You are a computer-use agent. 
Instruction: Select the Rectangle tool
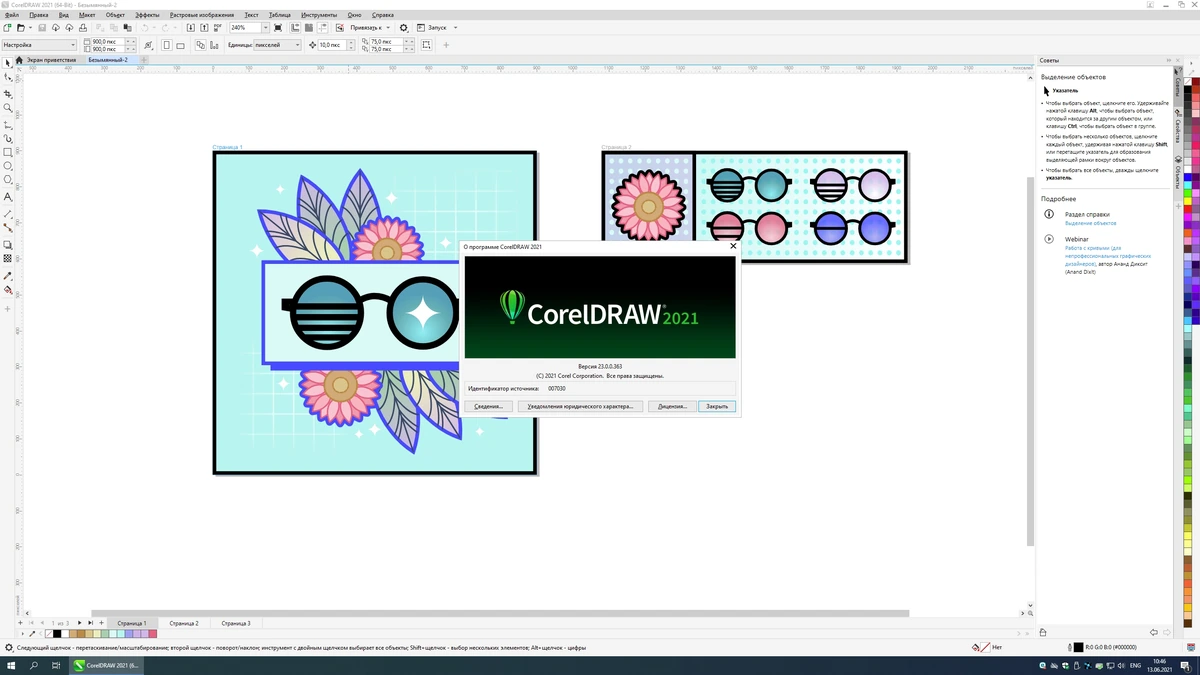(x=8, y=153)
